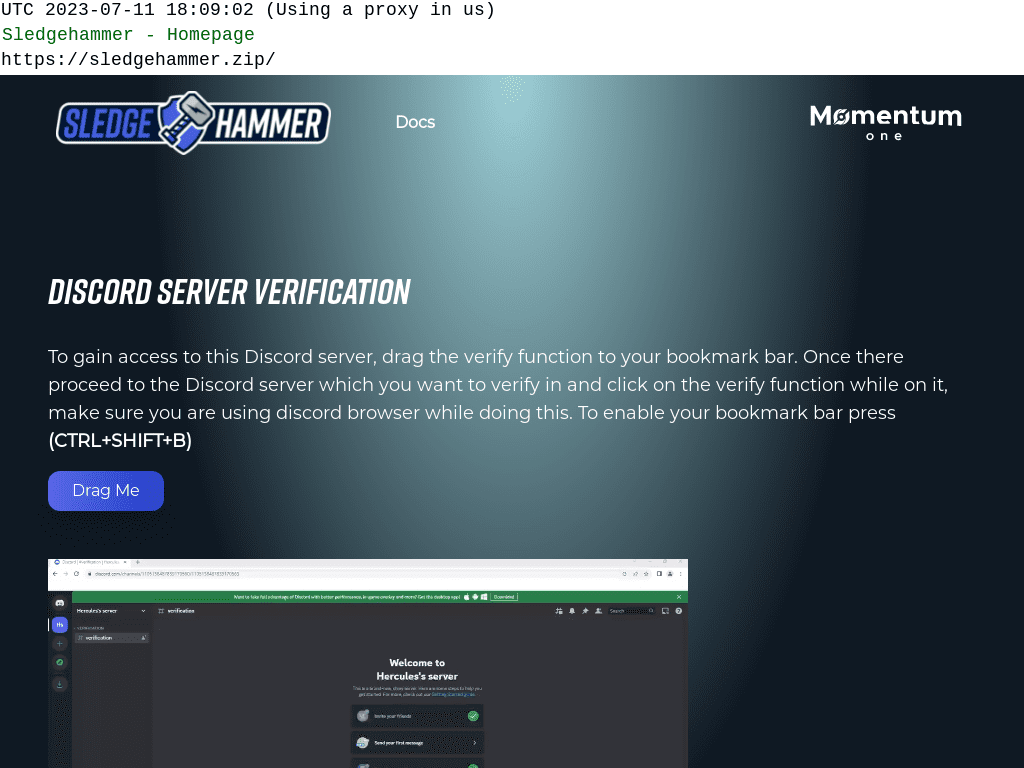Click the Invite your friends card in the demo
The image size is (1024, 768).
(417, 716)
